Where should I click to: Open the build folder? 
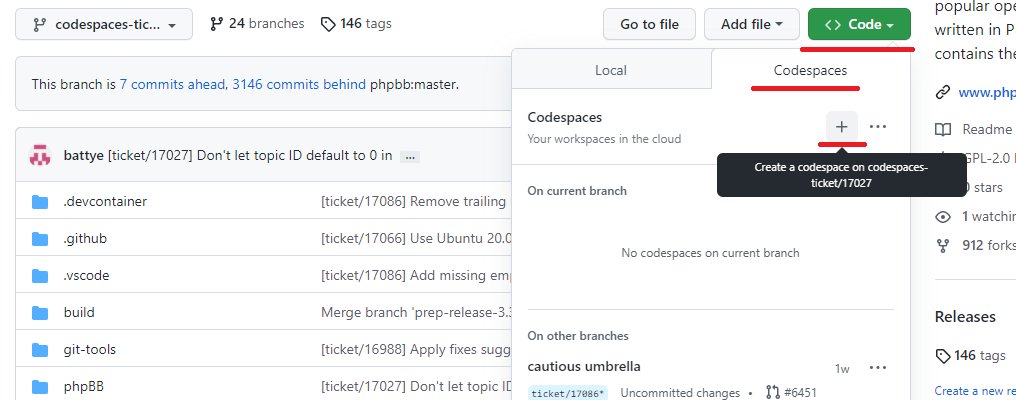coord(79,312)
